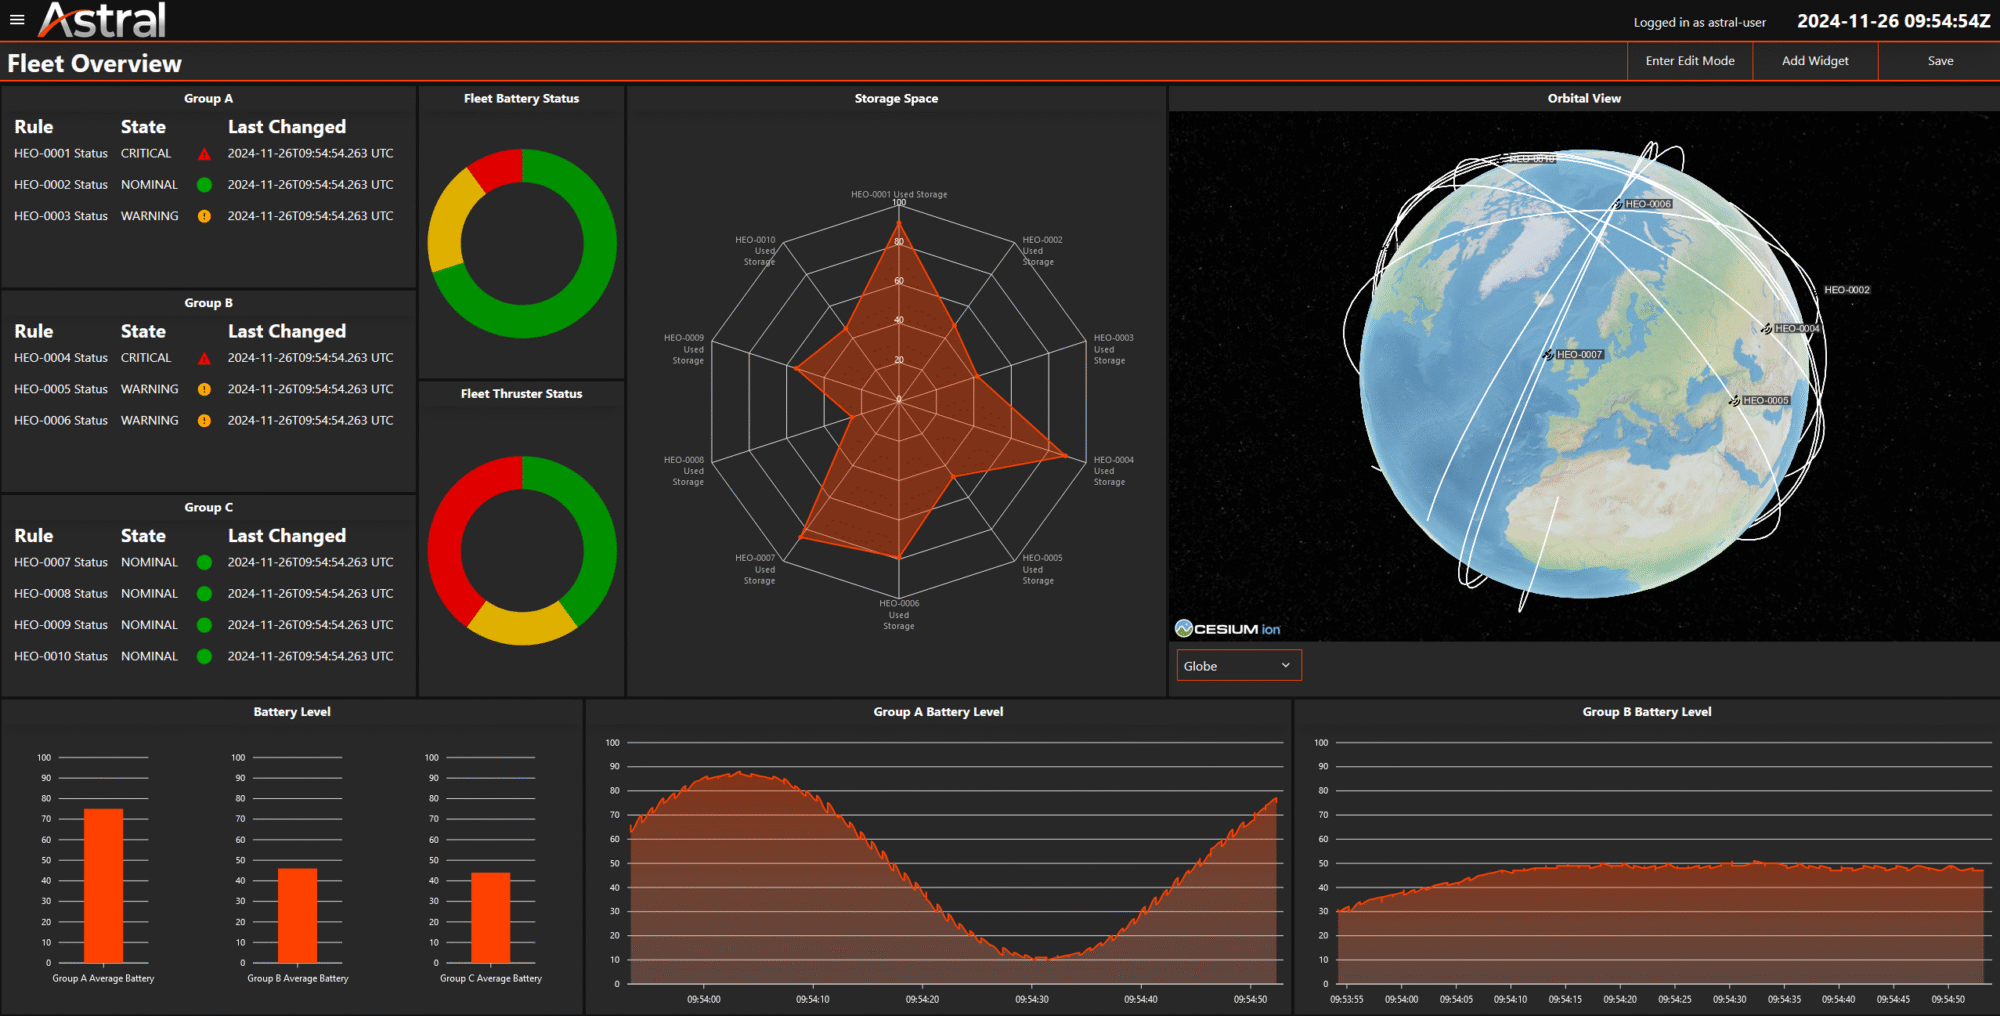Click the HEO-0010 nominal green status dot
The height and width of the screenshot is (1016, 2000).
(204, 657)
